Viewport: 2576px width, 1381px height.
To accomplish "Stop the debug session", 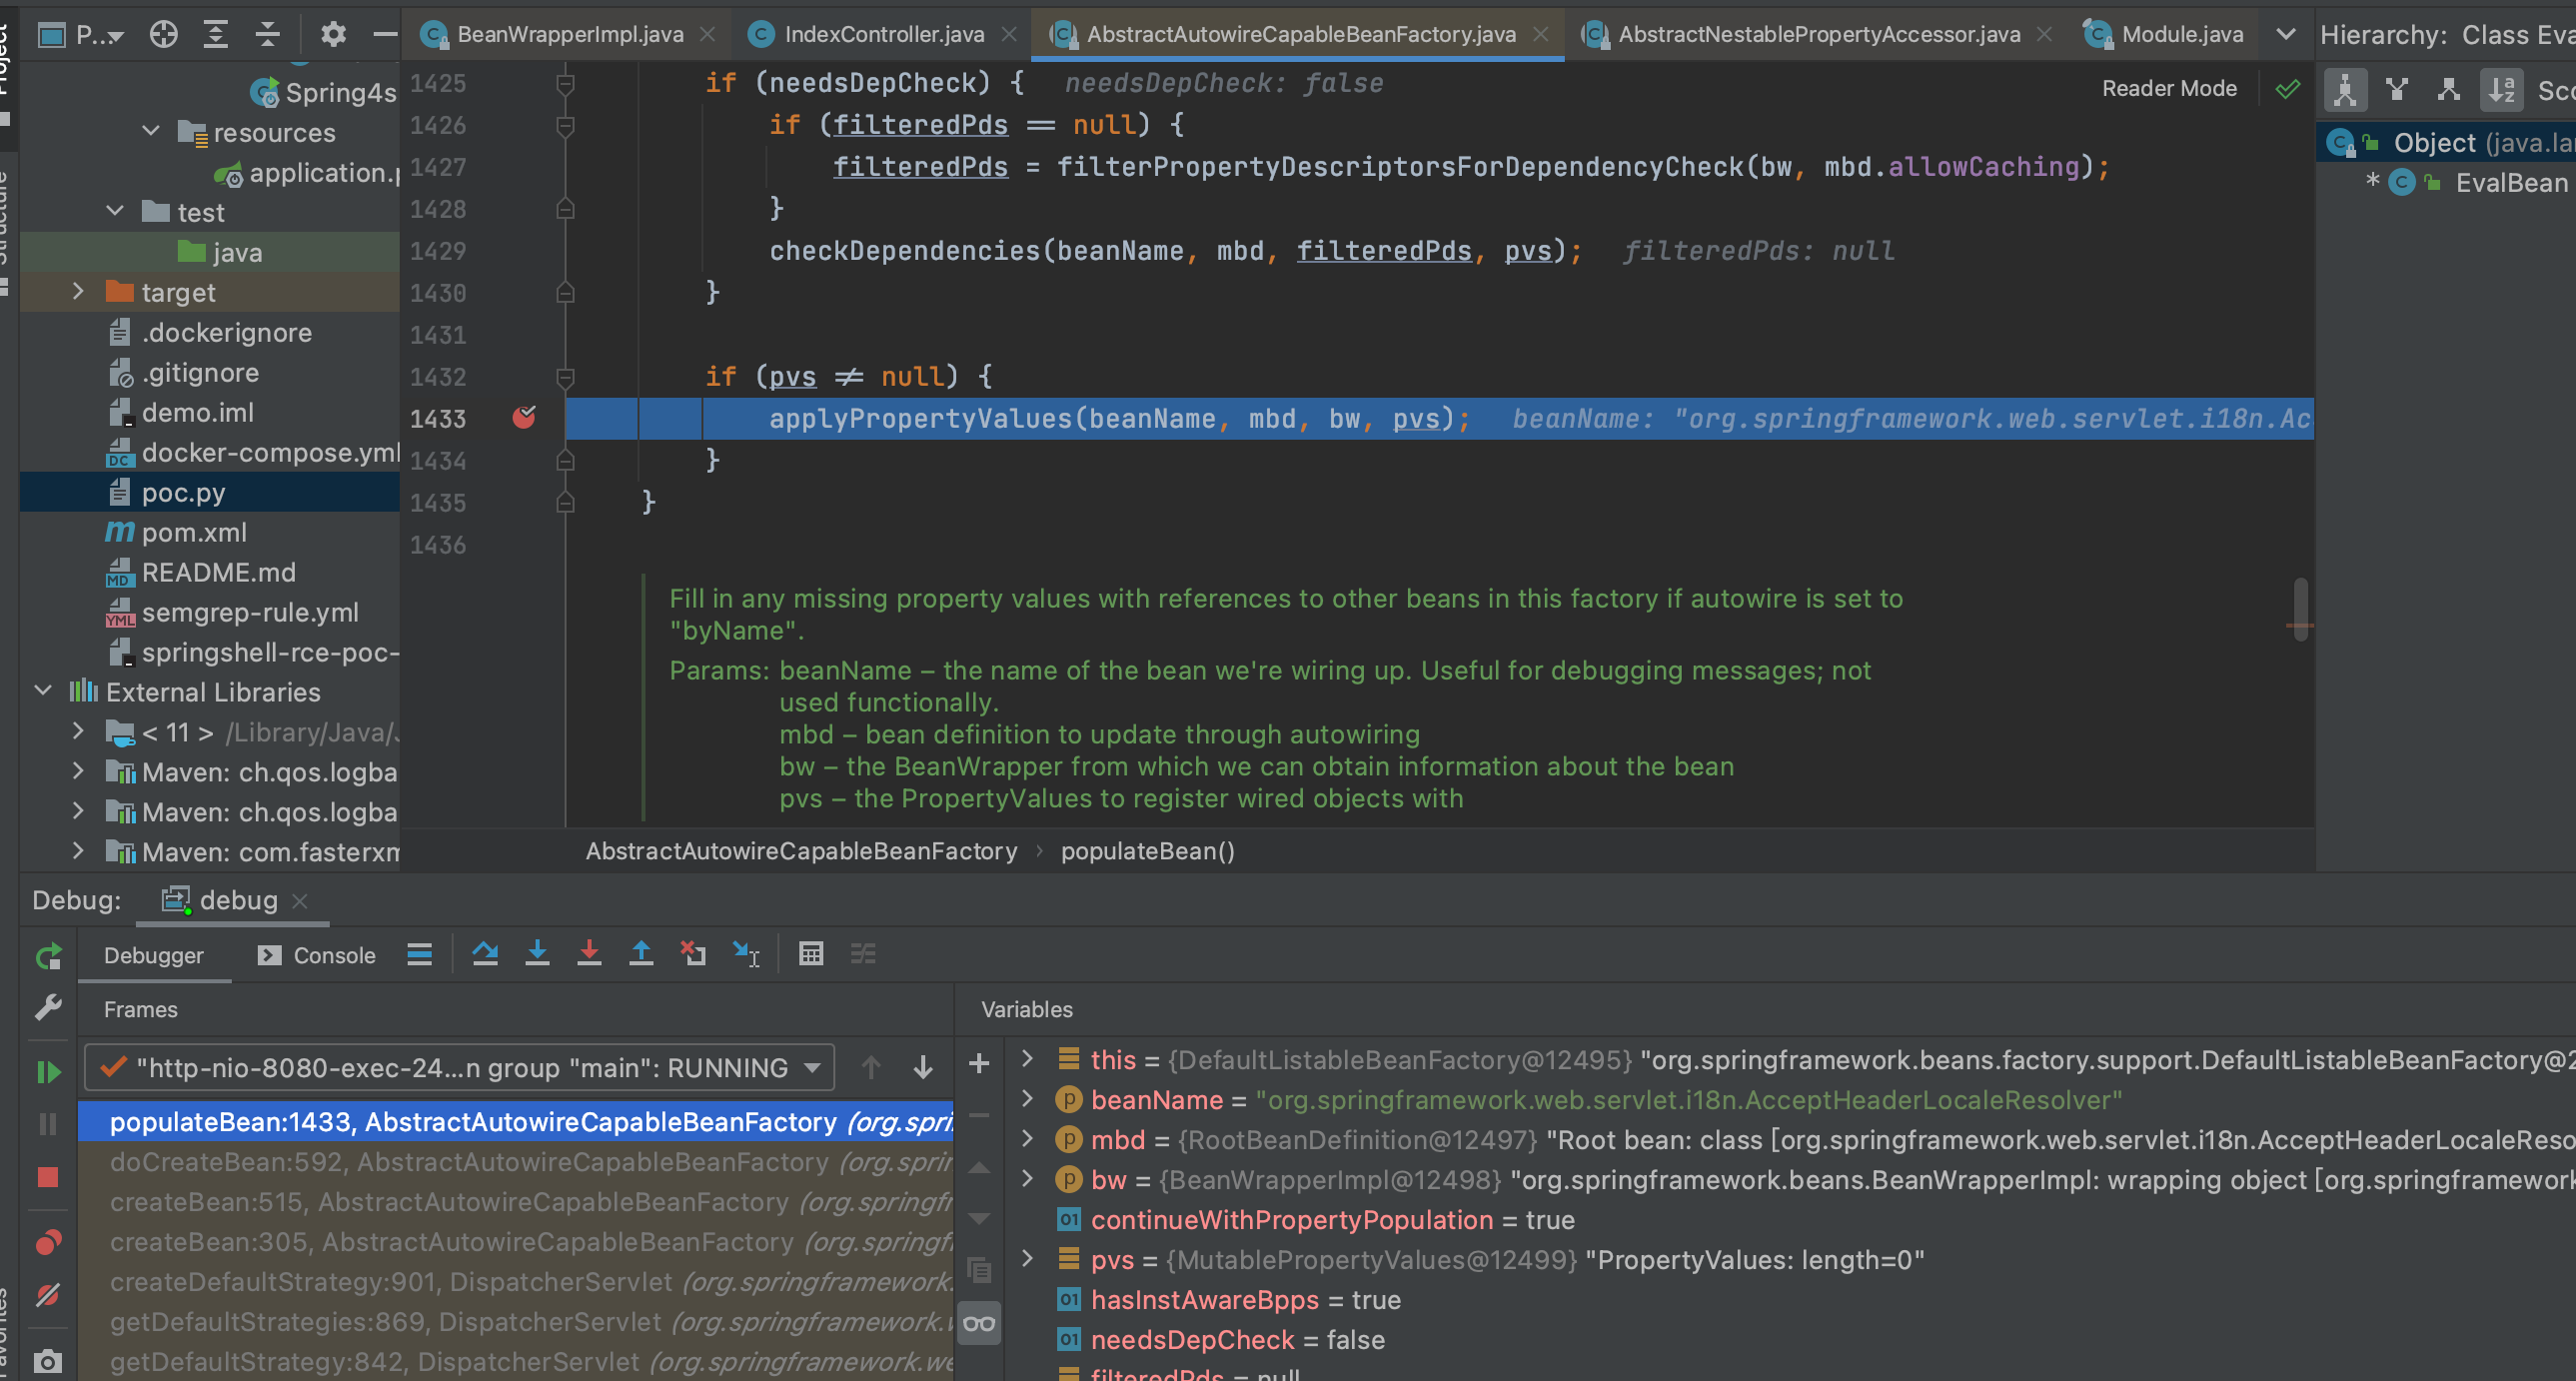I will pos(48,1178).
